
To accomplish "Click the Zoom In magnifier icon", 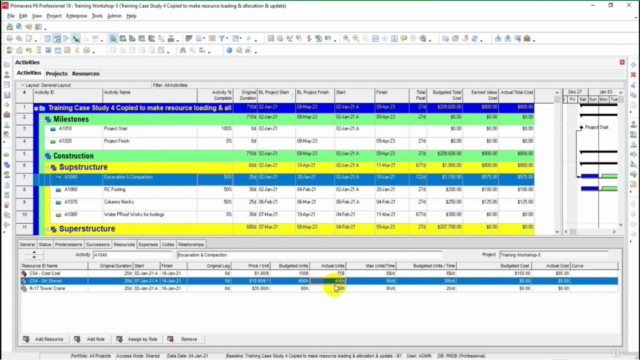I will (346, 39).
